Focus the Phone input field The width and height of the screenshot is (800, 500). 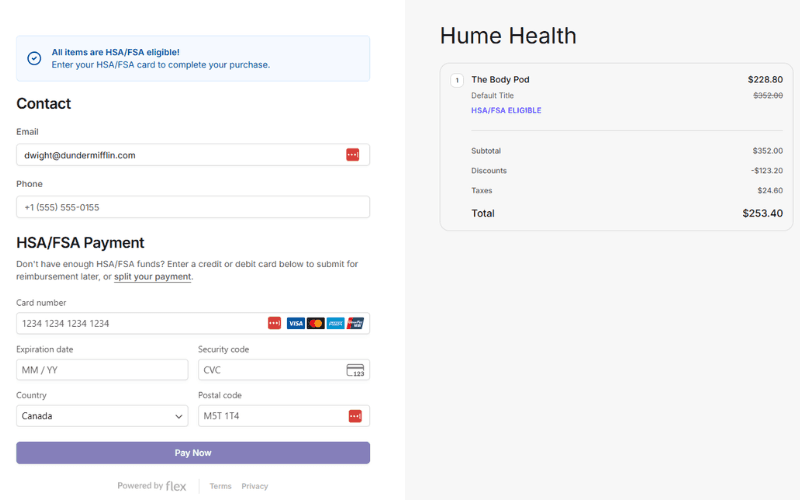(x=193, y=207)
